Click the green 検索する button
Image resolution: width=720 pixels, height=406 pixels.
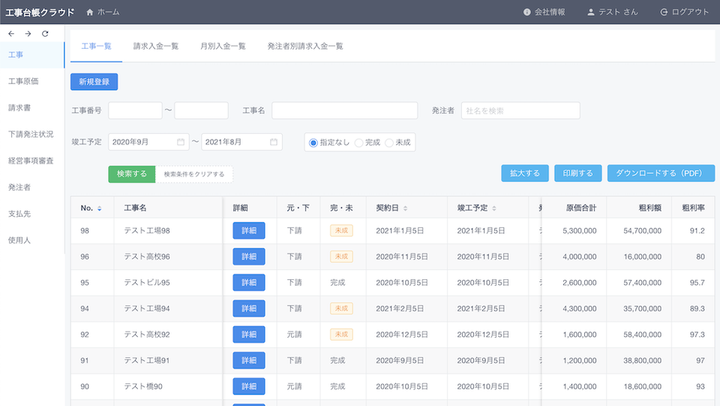[132, 174]
